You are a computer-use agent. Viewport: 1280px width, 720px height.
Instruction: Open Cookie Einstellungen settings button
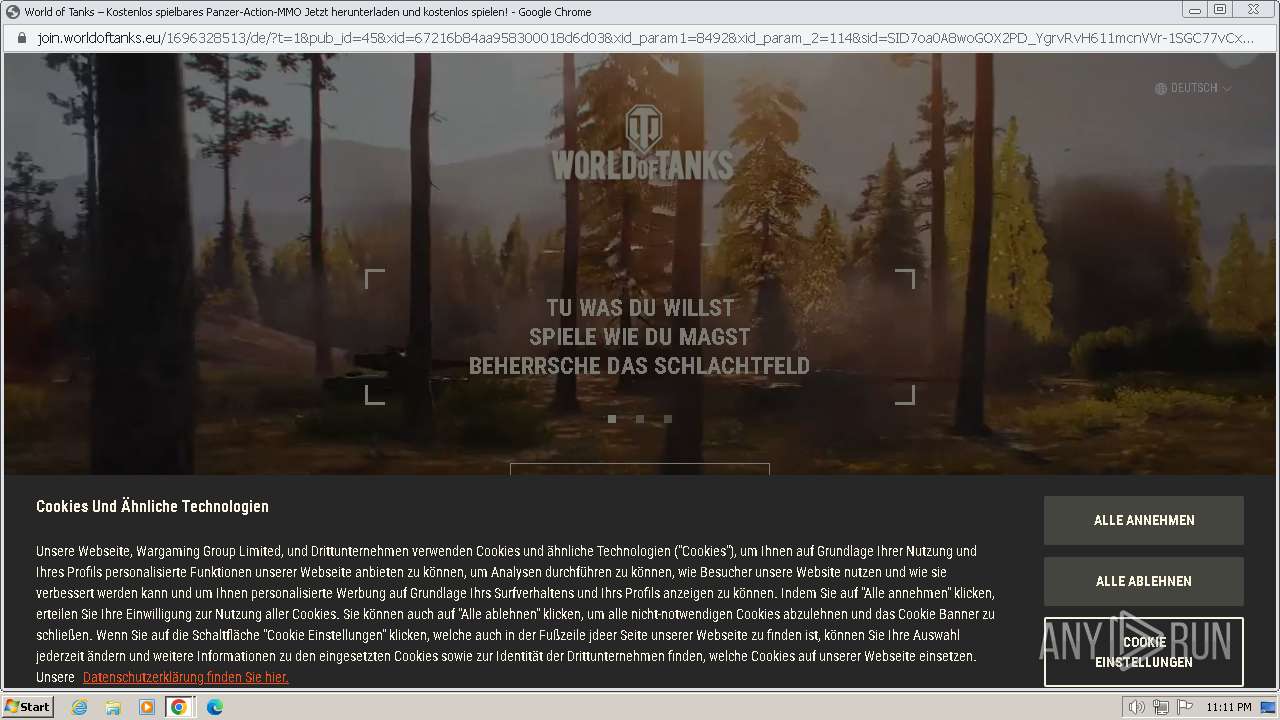pyautogui.click(x=1144, y=652)
